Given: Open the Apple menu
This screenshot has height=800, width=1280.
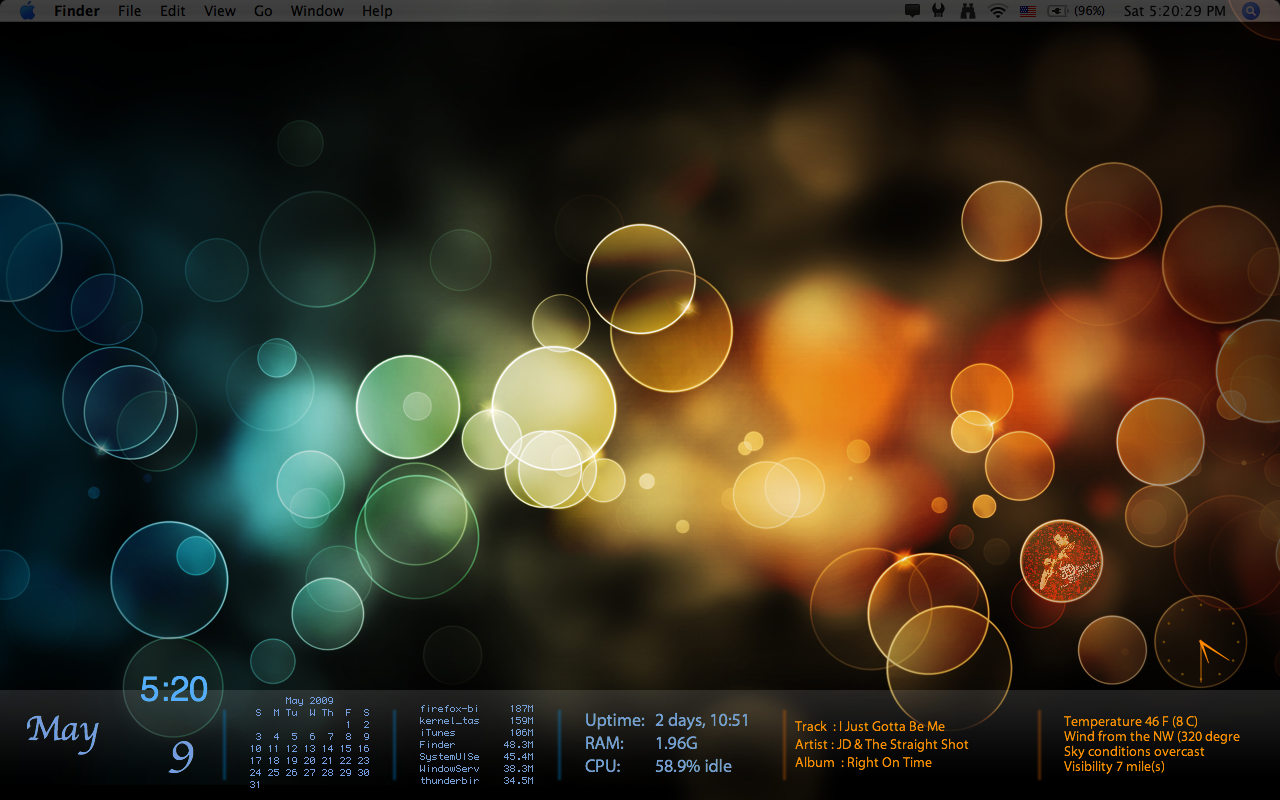Looking at the screenshot, I should [x=27, y=11].
